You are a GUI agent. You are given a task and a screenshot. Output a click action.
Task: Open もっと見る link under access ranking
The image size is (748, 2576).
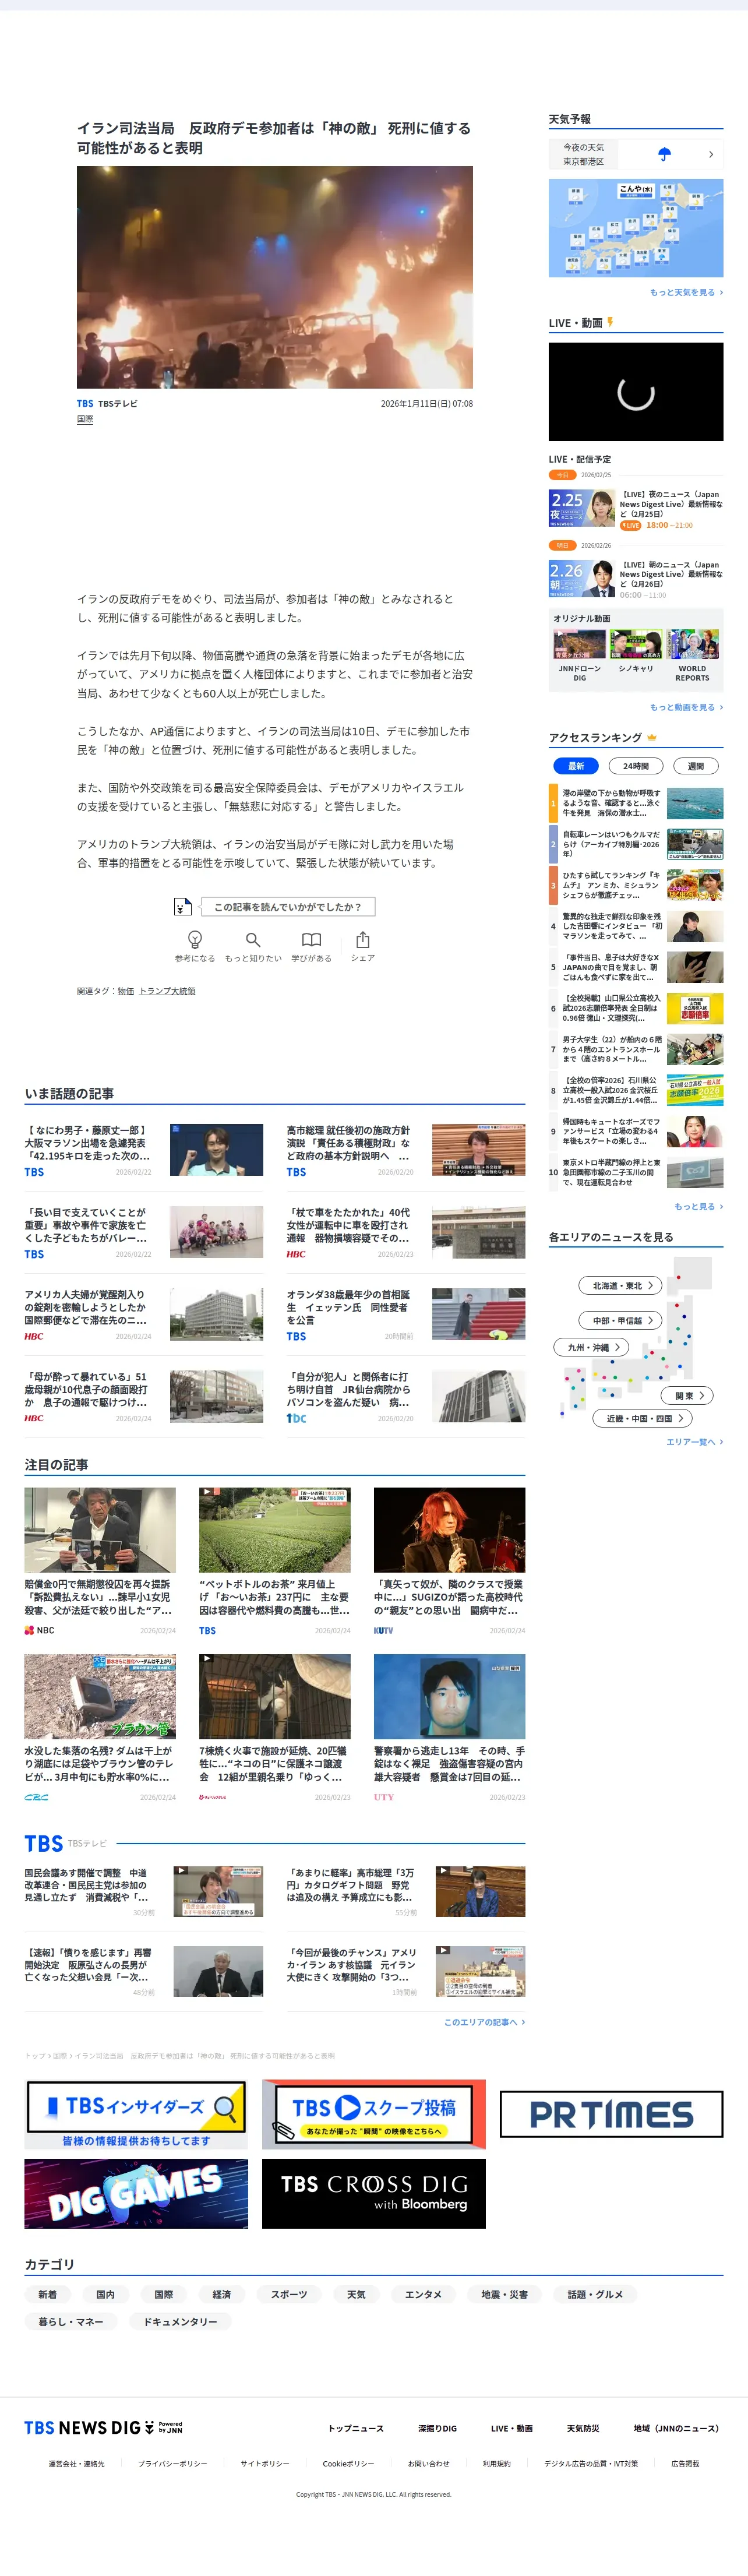tap(698, 1206)
